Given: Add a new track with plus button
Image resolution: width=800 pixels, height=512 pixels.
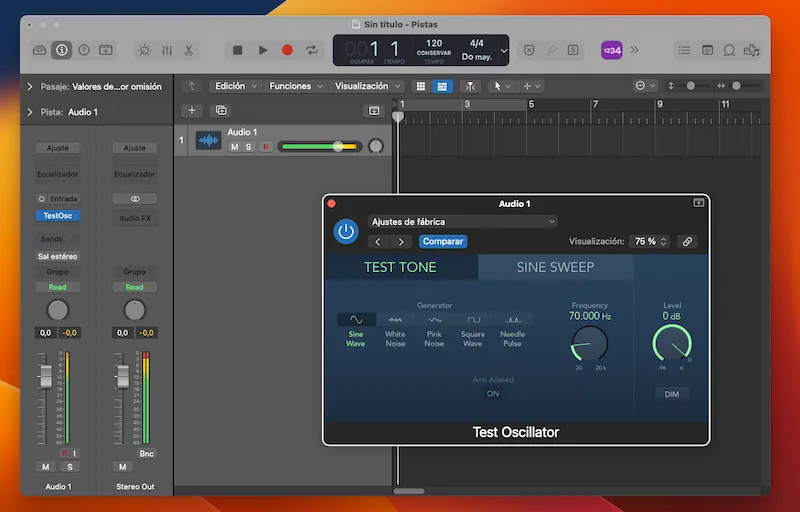Looking at the screenshot, I should 192,111.
